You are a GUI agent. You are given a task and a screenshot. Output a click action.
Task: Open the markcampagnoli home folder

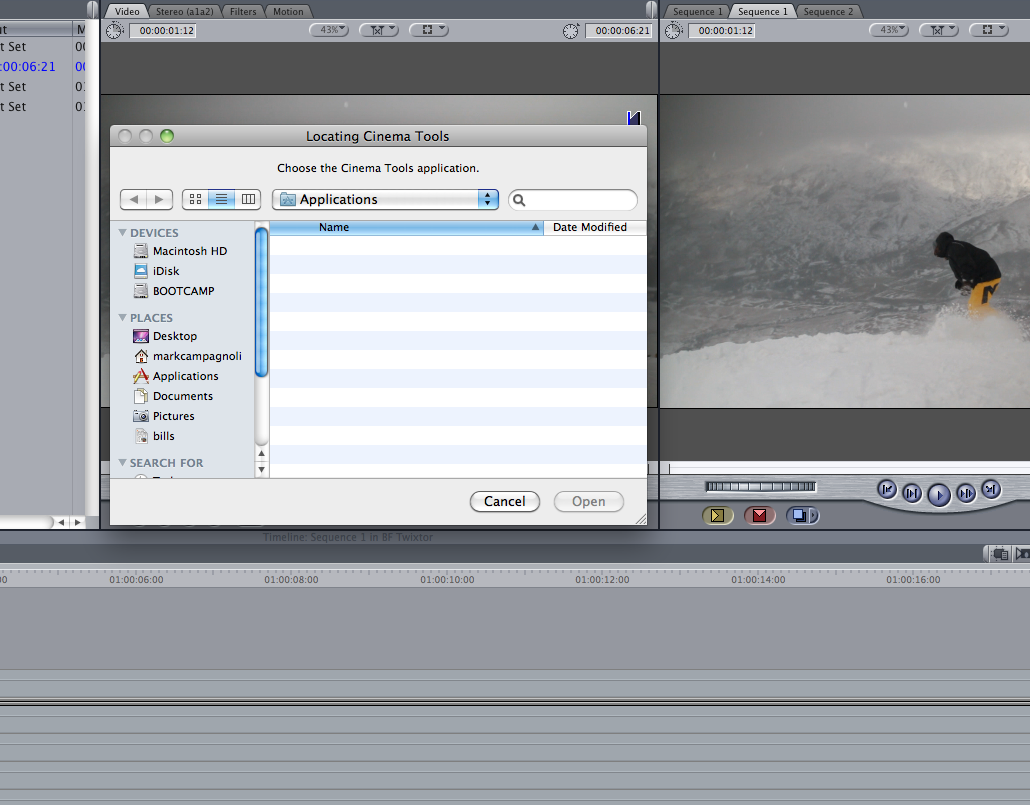click(187, 356)
